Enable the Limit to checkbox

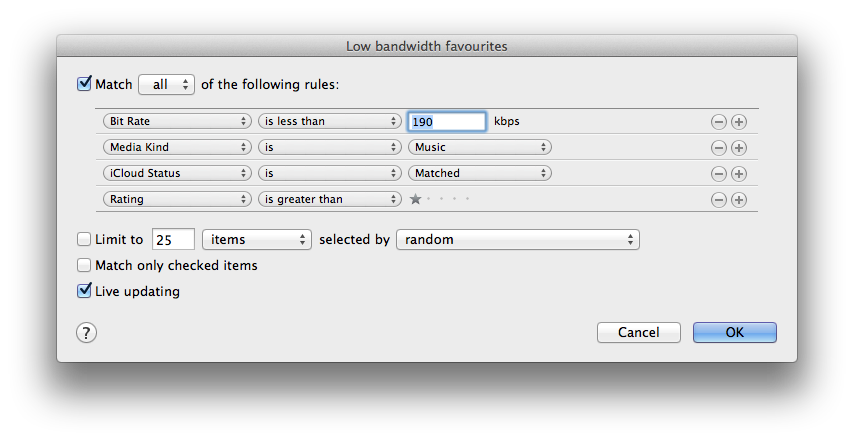pyautogui.click(x=84, y=240)
